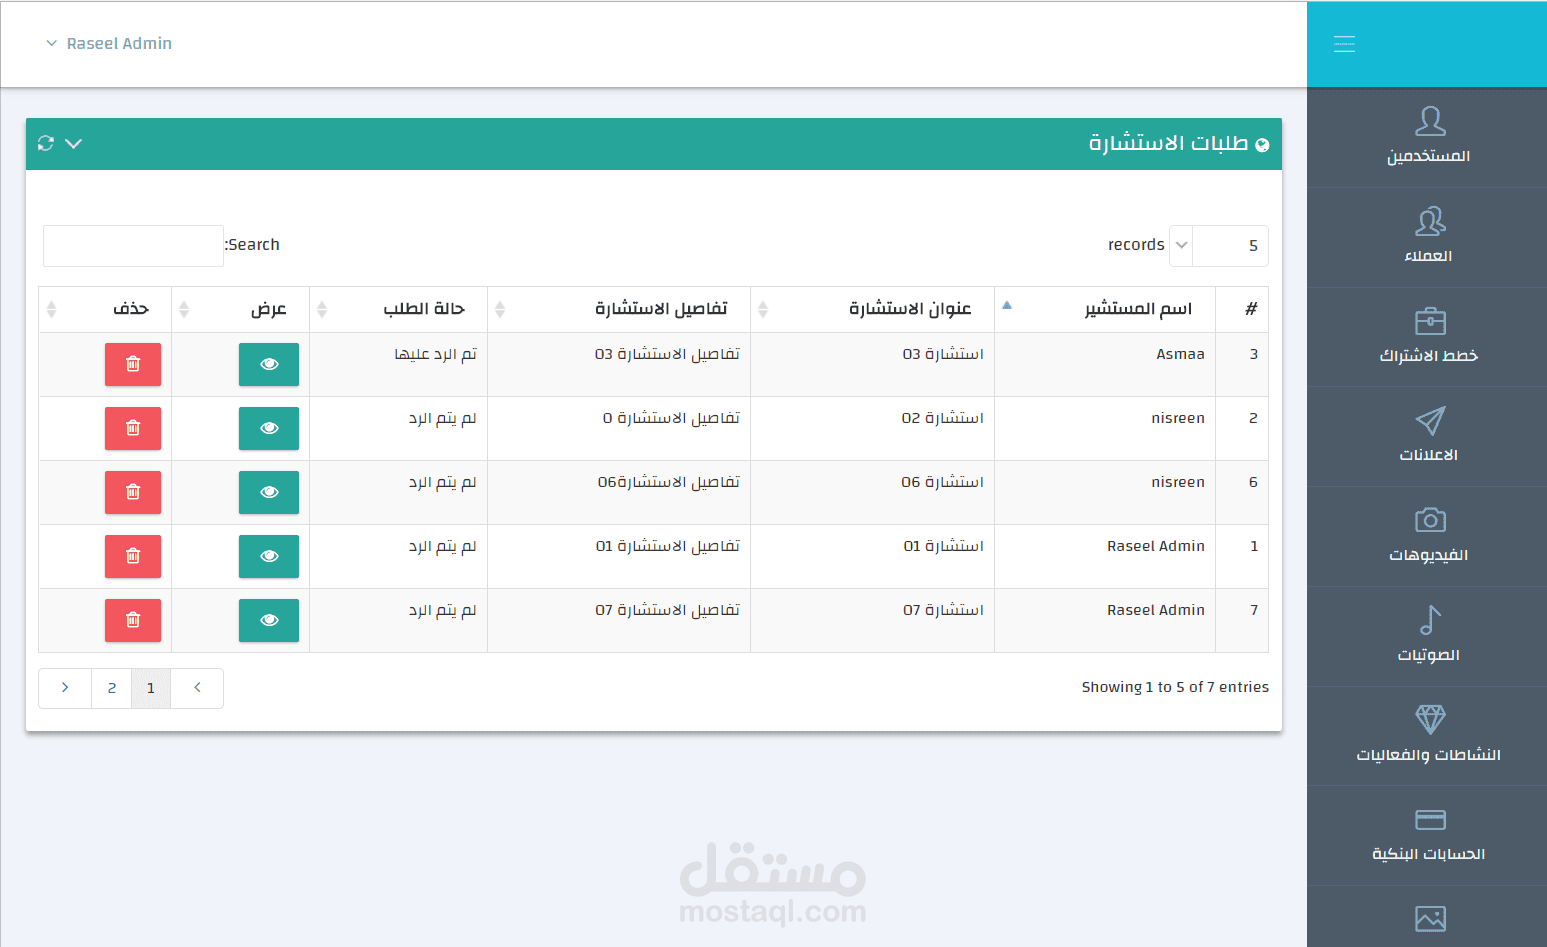Image resolution: width=1547 pixels, height=947 pixels.
Task: Open المستخدمين users sidebar item
Action: pos(1428,137)
